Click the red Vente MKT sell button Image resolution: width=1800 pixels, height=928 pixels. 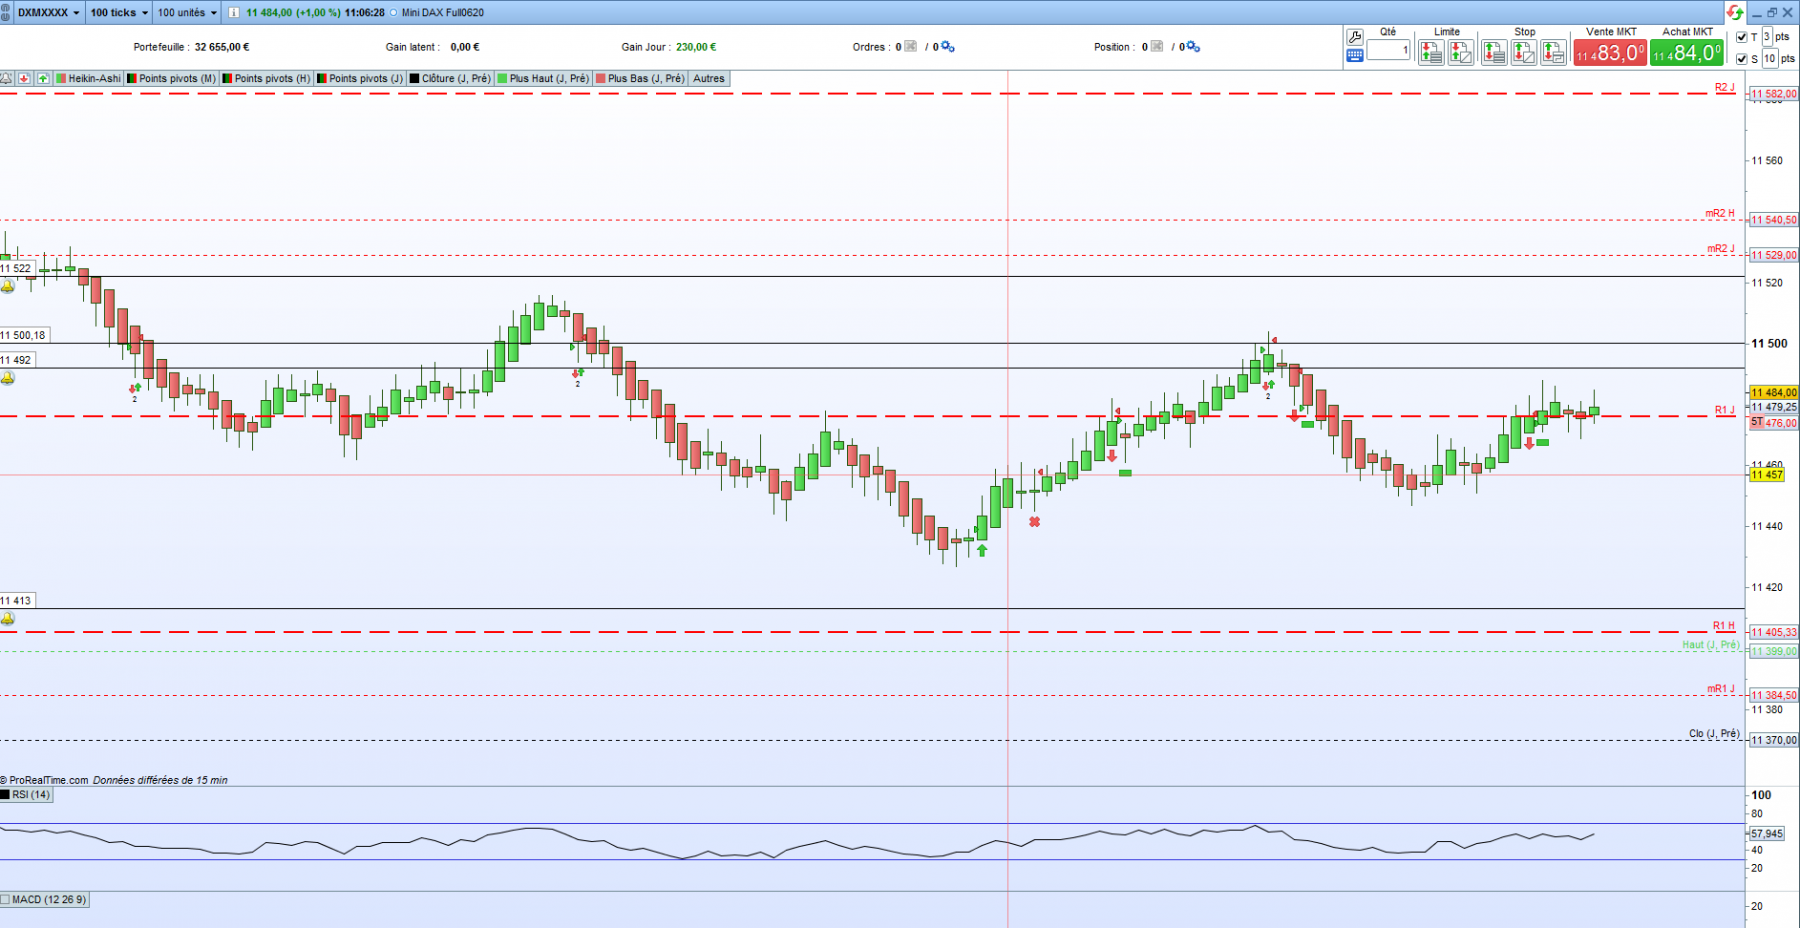click(x=1610, y=53)
